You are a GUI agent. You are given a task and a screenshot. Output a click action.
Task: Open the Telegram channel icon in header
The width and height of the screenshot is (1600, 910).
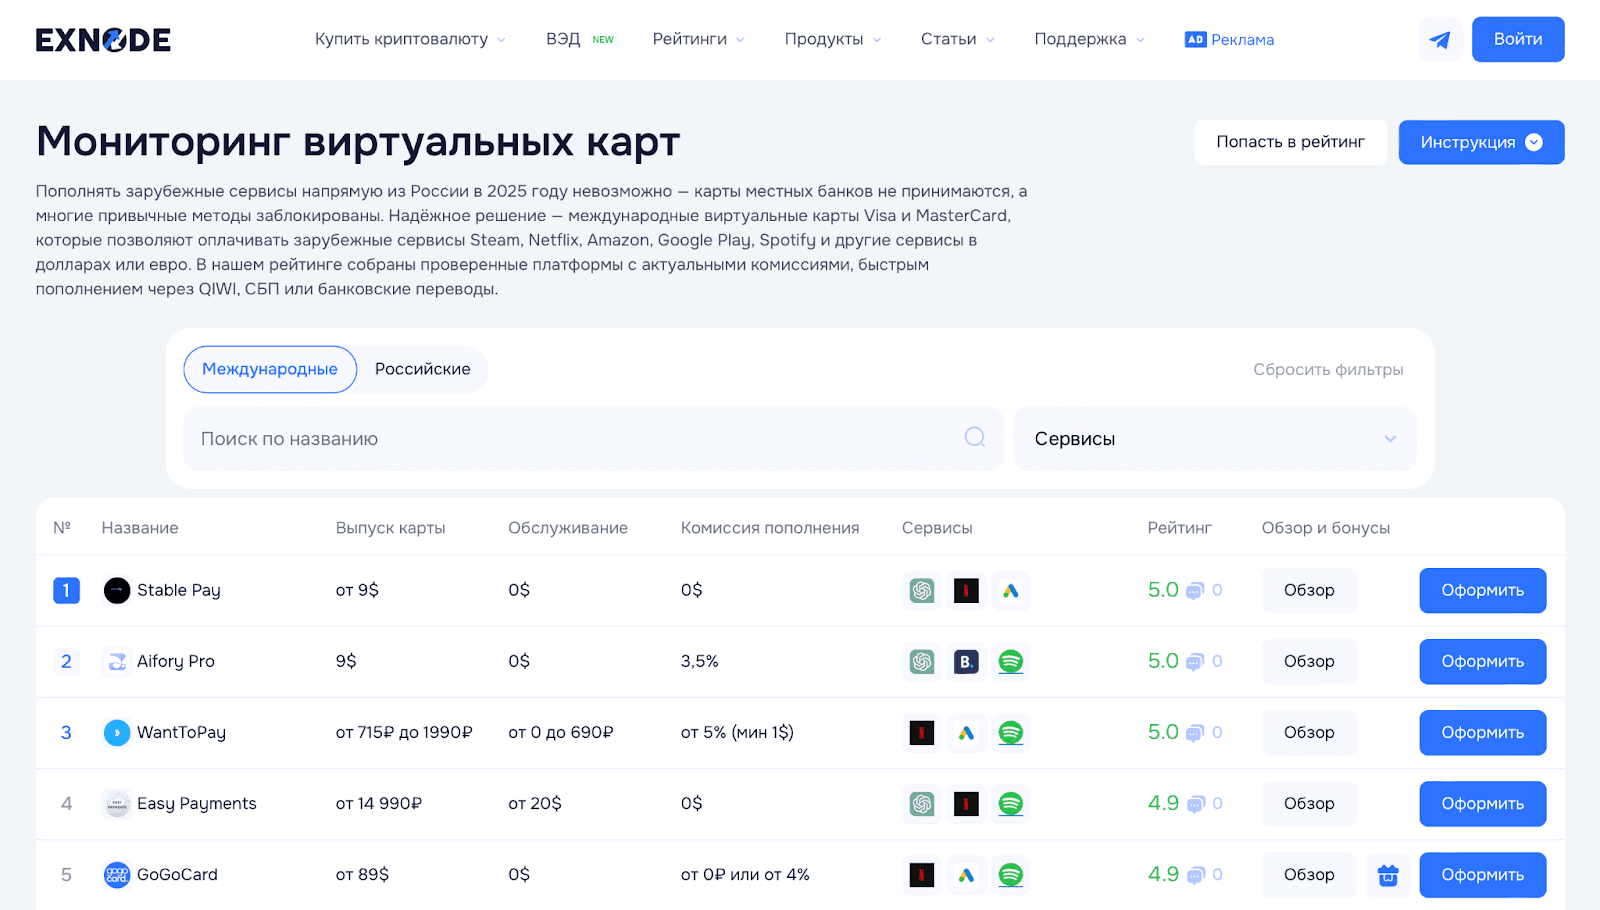coord(1440,40)
